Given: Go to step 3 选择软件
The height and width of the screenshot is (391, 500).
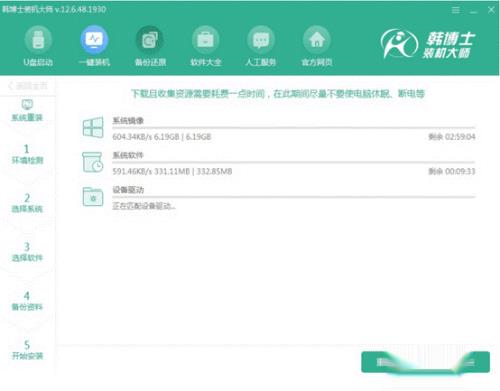Looking at the screenshot, I should click(x=27, y=252).
